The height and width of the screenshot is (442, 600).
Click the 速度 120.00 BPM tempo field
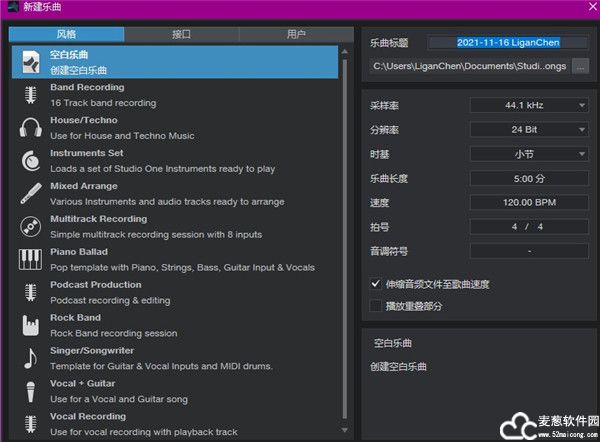[530, 202]
